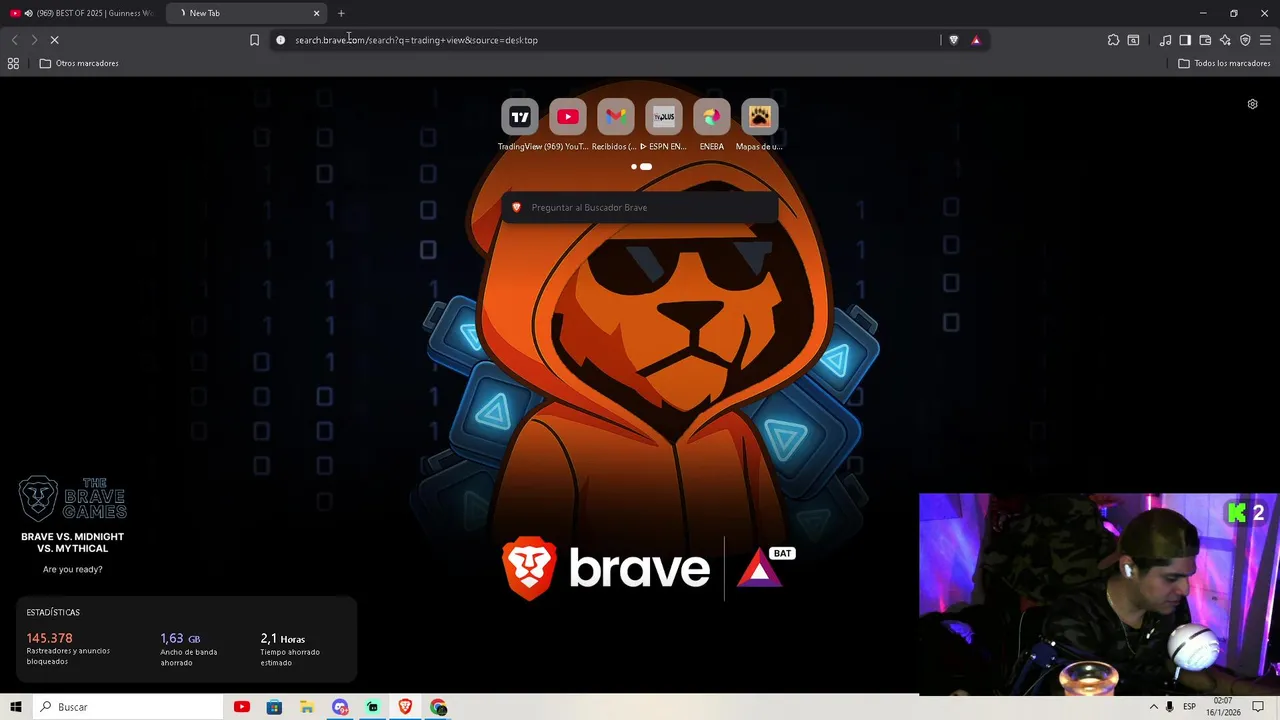Image resolution: width=1280 pixels, height=720 pixels.
Task: Open the Gmail Recibidos shortcut tile
Action: [x=616, y=117]
